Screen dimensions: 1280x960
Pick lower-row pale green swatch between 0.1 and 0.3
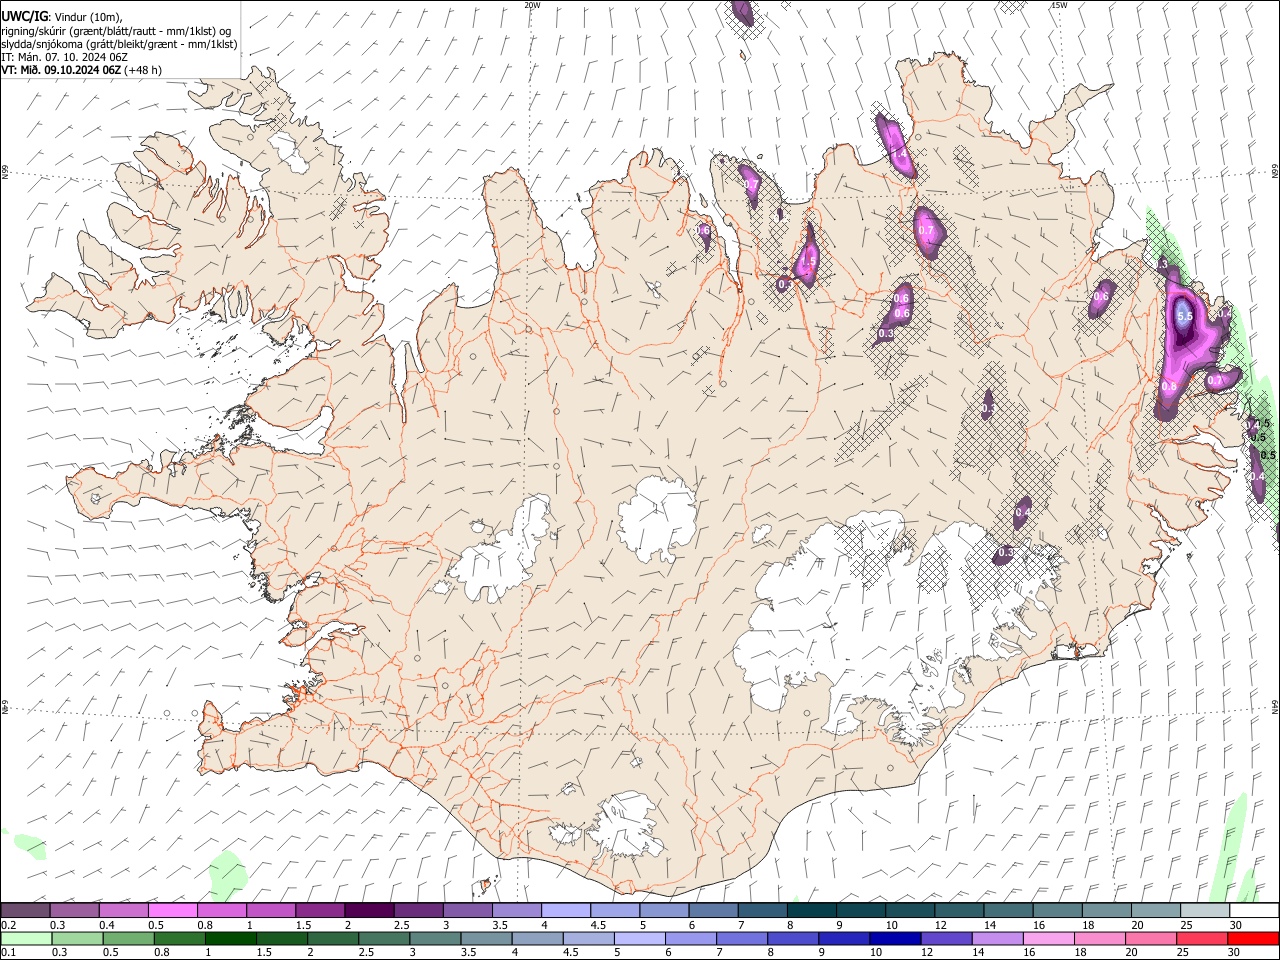point(27,938)
